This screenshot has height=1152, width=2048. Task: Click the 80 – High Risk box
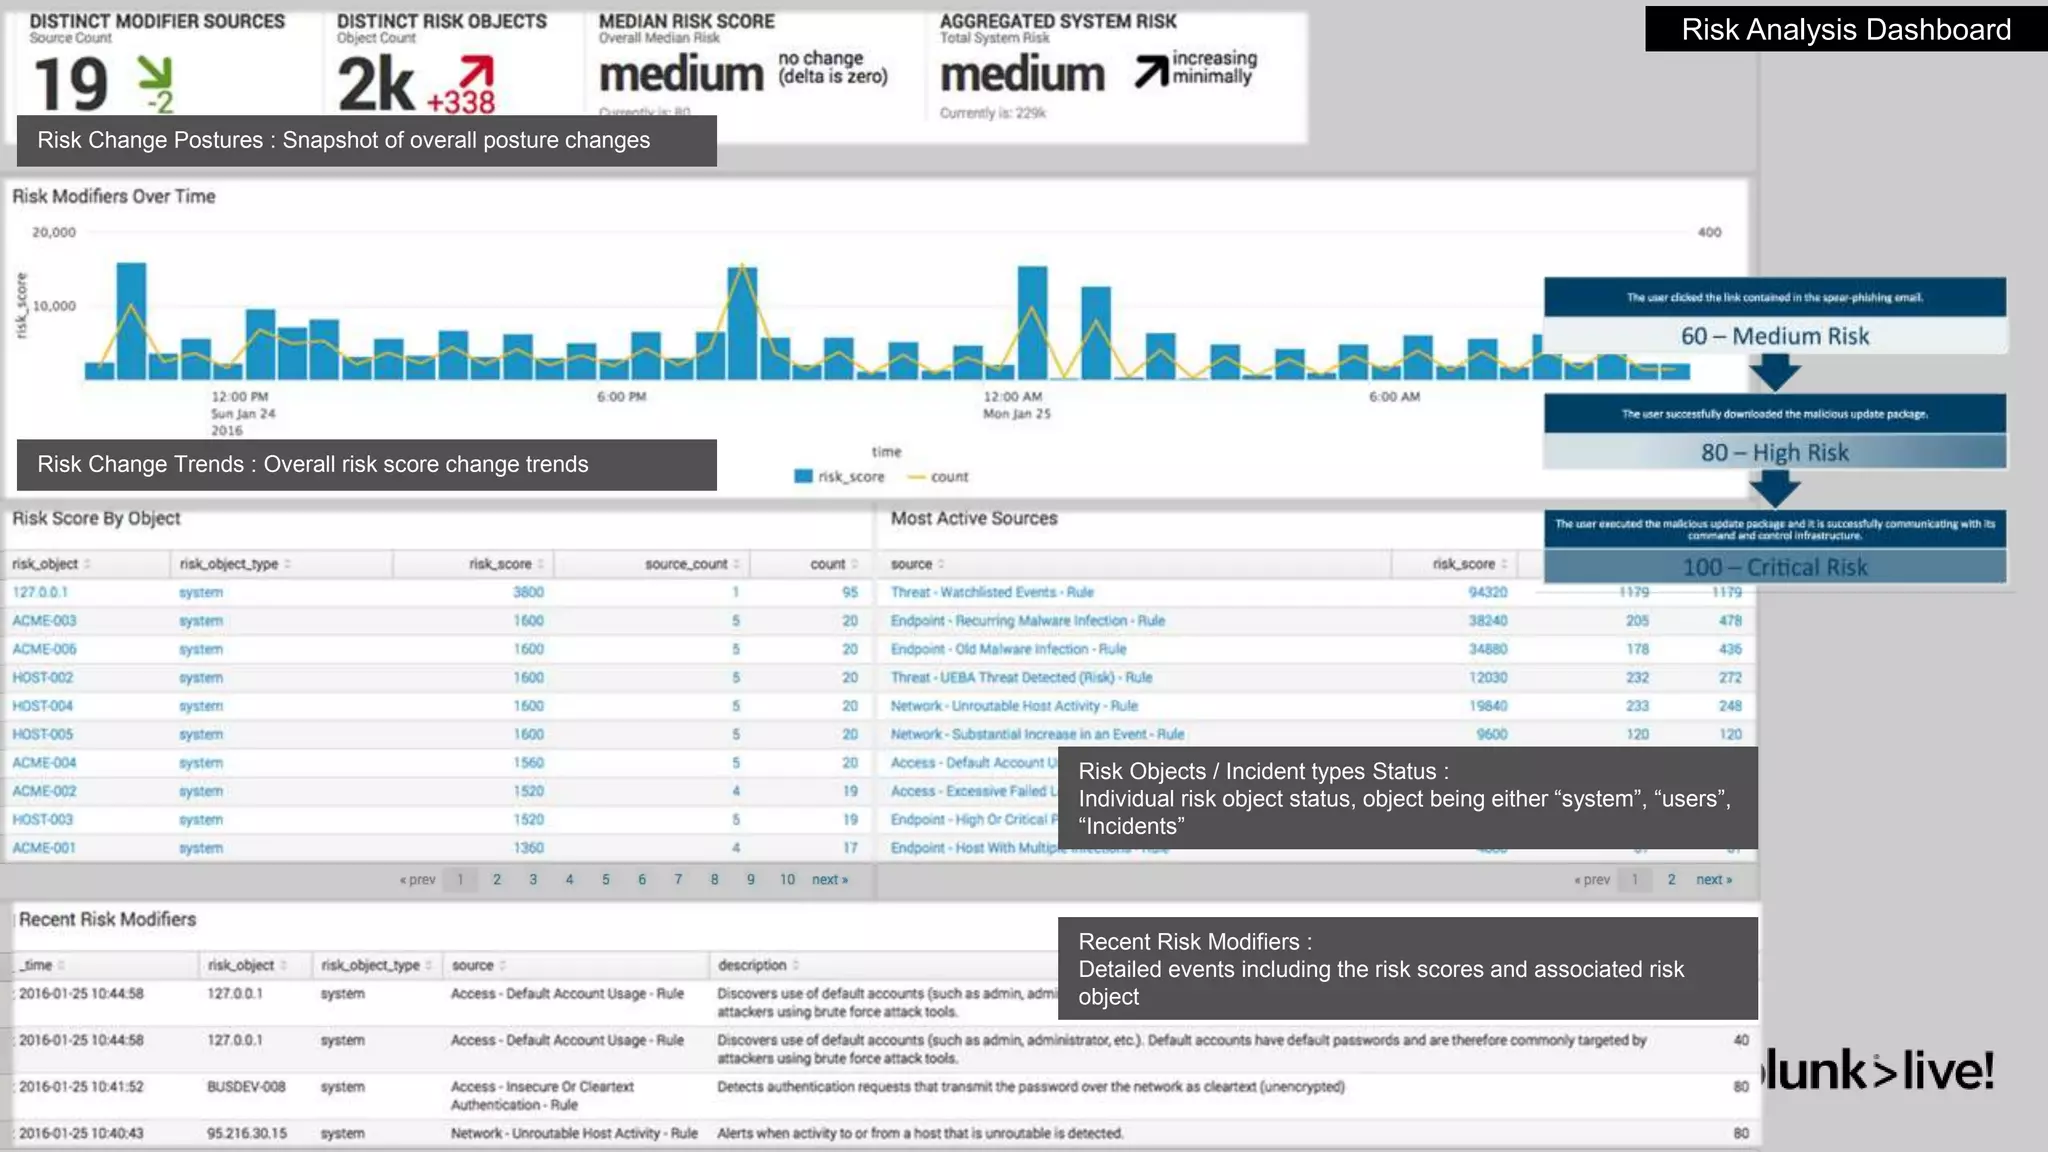1775,452
